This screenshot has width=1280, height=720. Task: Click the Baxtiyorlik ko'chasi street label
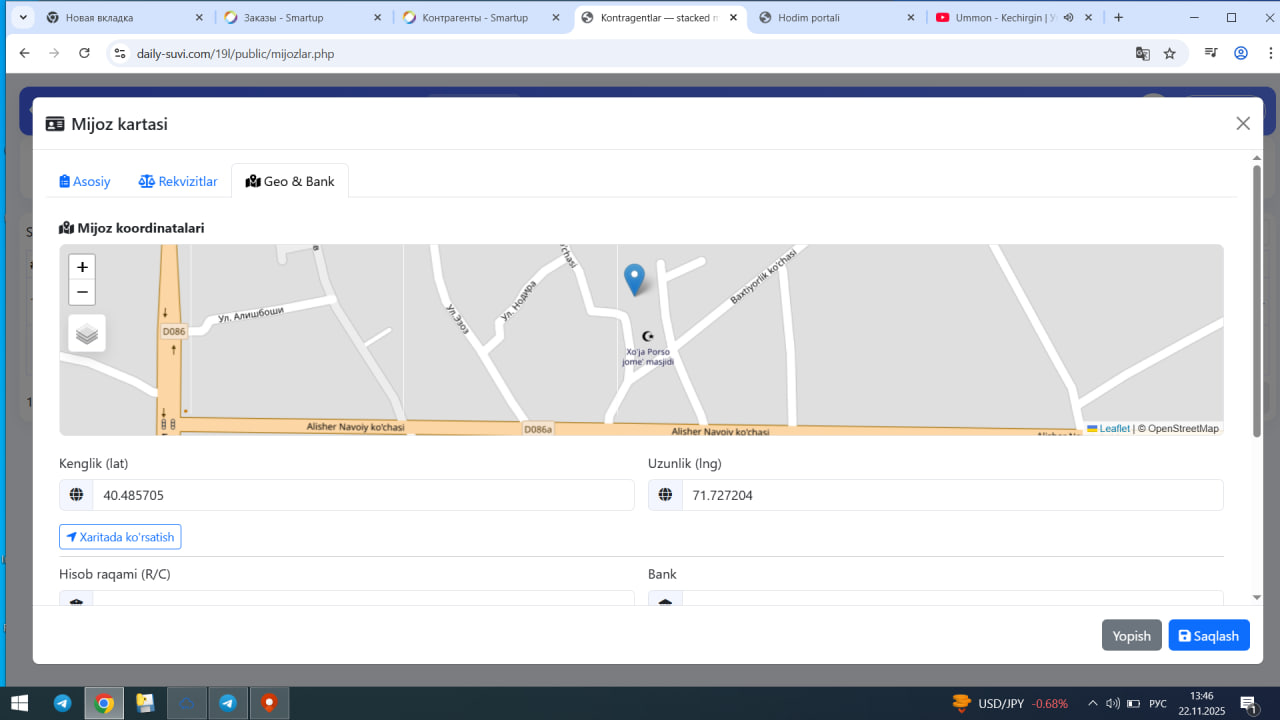tap(763, 276)
